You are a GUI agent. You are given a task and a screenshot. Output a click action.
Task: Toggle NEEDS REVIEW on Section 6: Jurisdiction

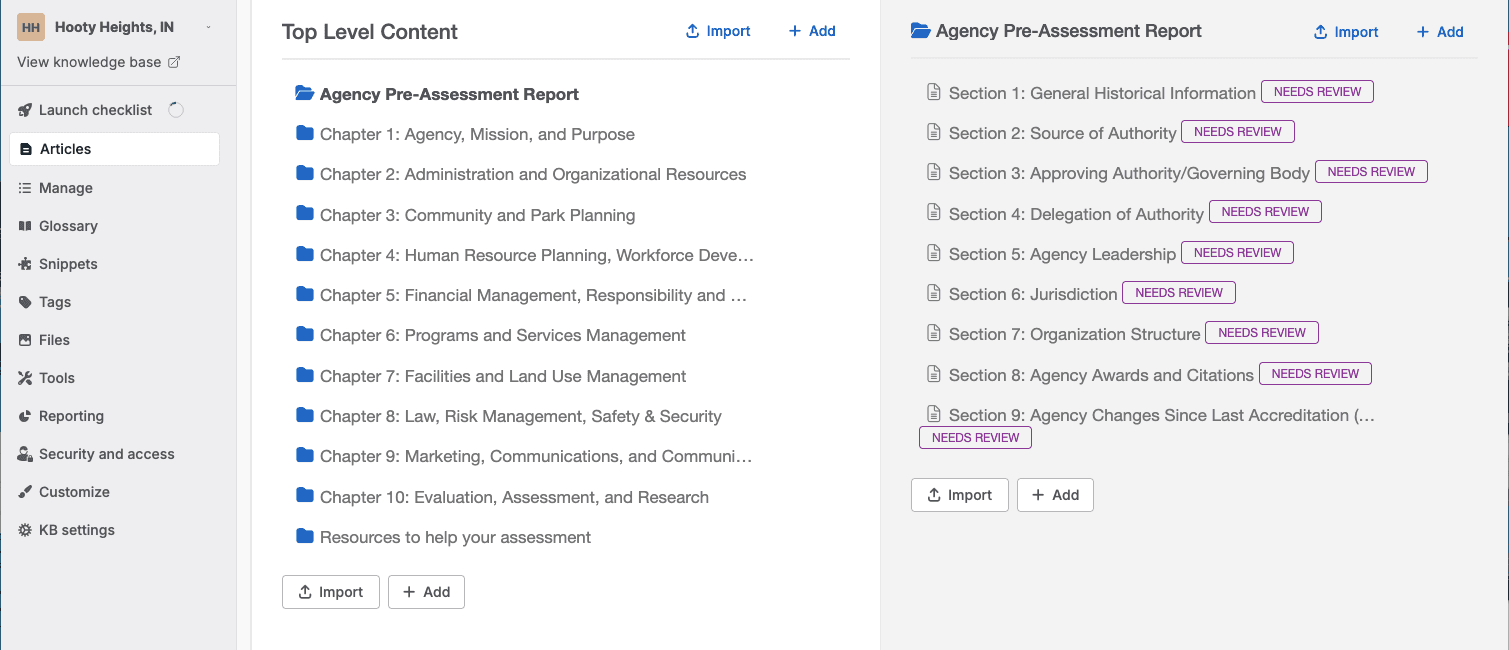1179,292
